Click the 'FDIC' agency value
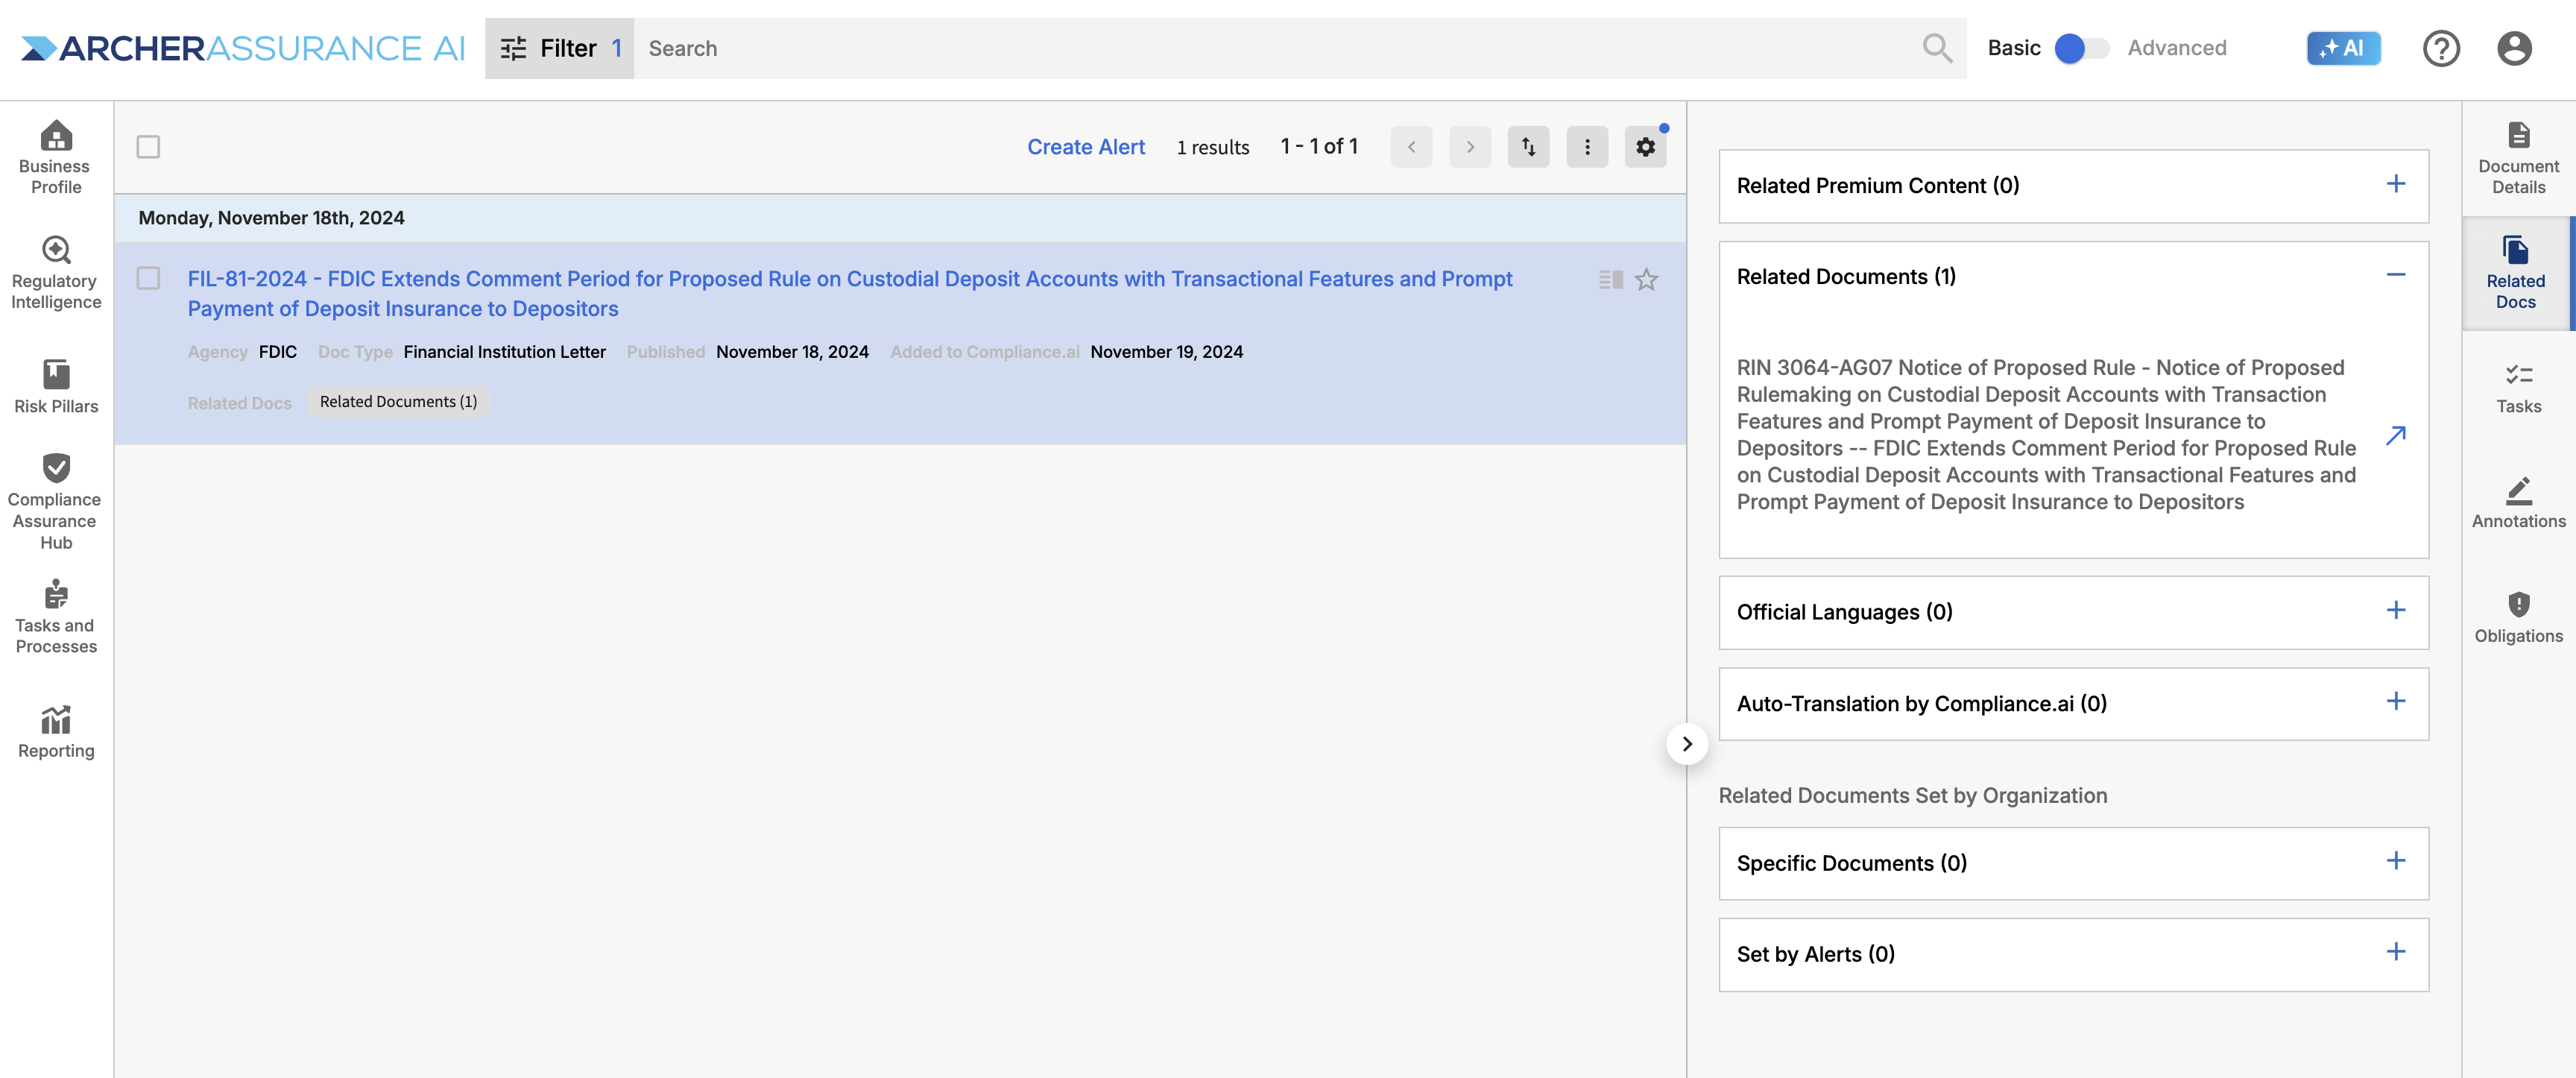 pyautogui.click(x=277, y=352)
